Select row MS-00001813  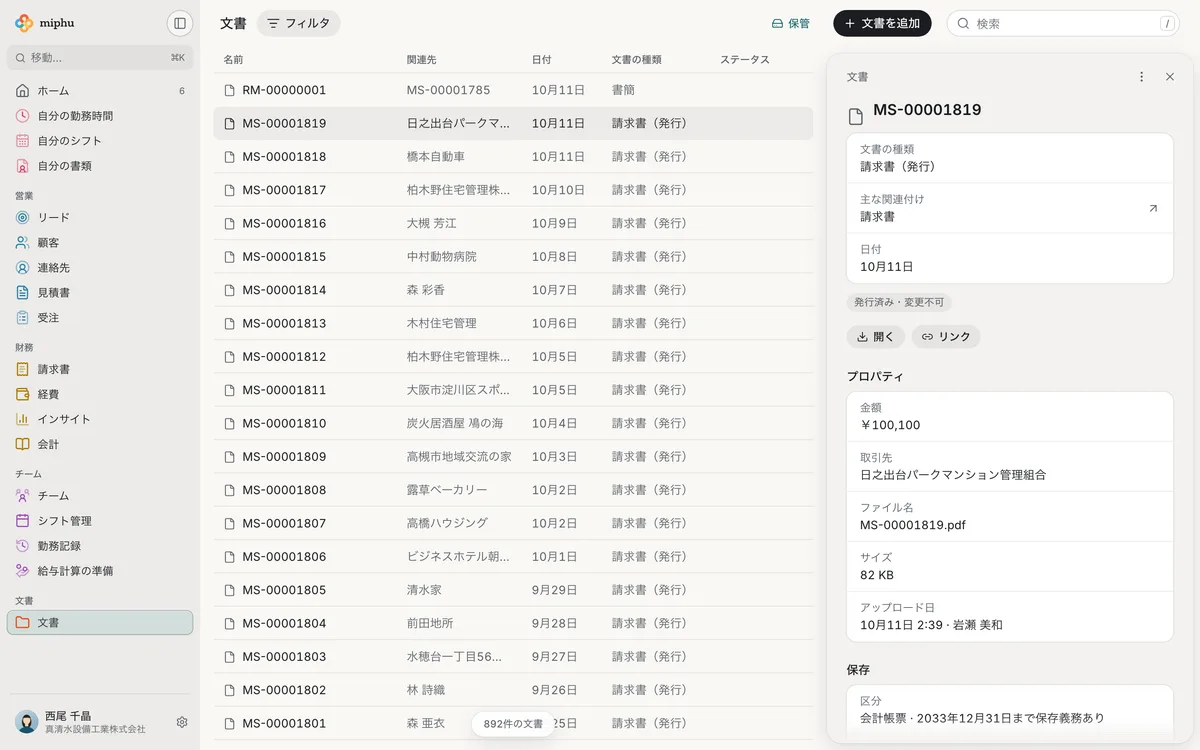pyautogui.click(x=513, y=323)
